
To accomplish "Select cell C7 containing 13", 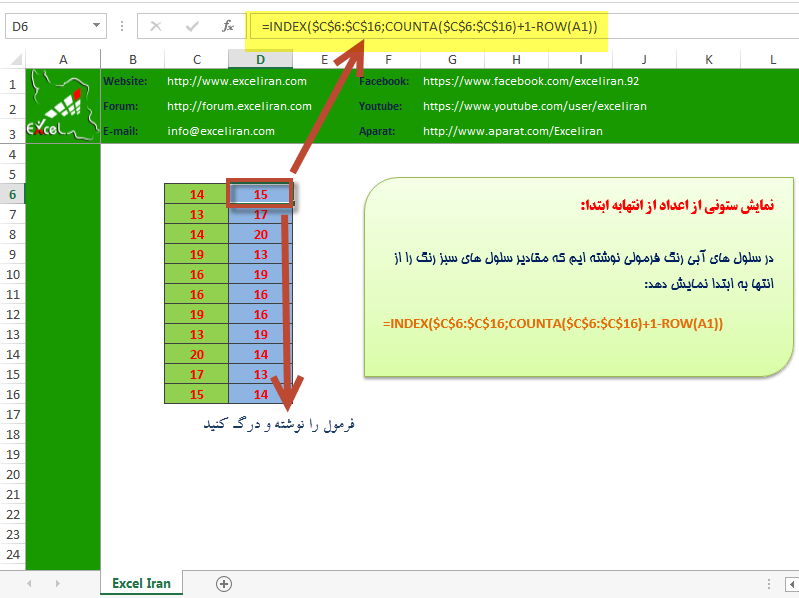I will tap(197, 214).
